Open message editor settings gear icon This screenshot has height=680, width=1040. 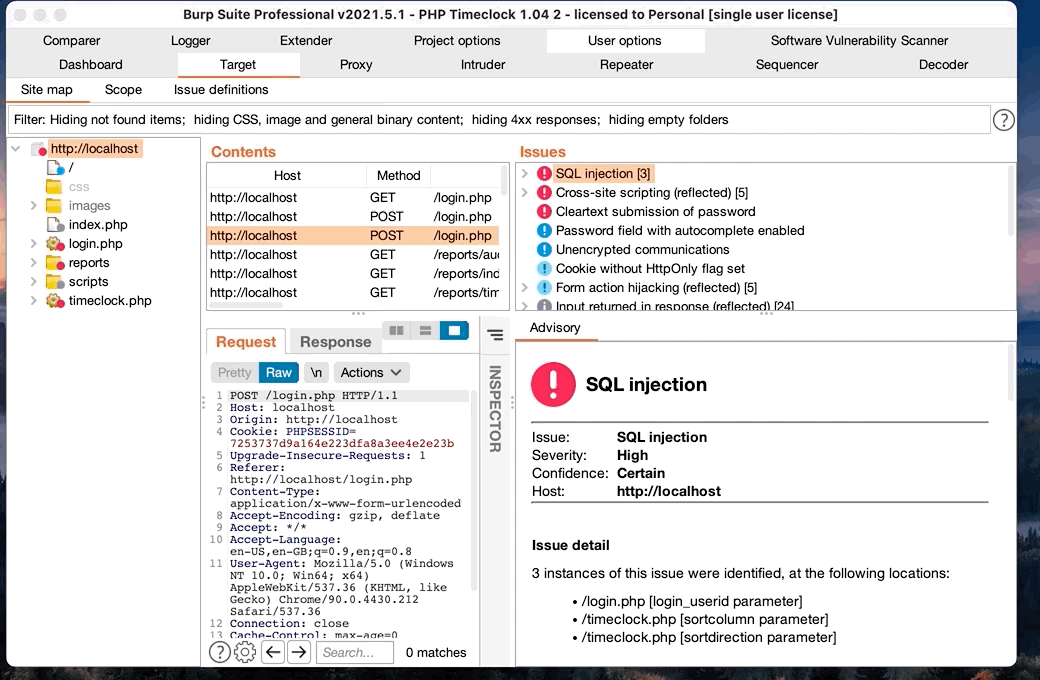245,653
